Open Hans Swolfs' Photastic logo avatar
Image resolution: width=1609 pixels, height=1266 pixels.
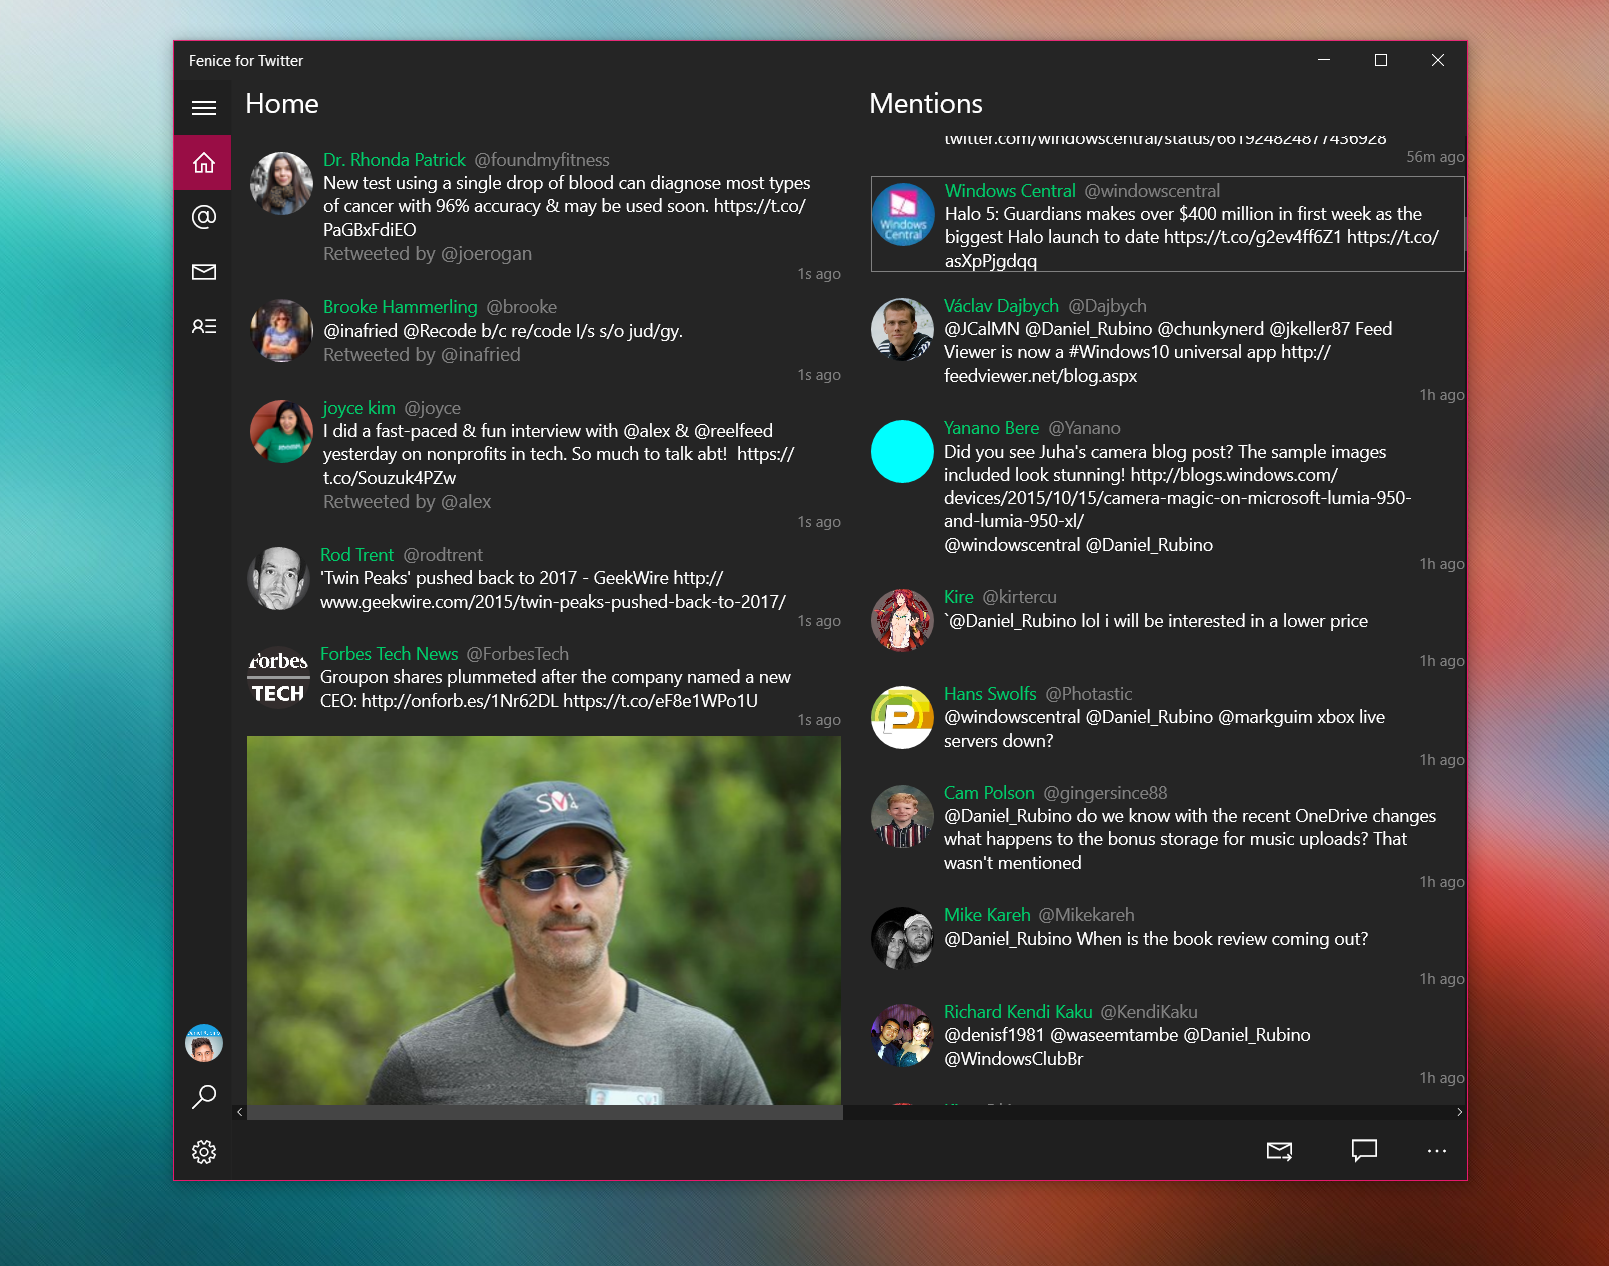pyautogui.click(x=902, y=717)
